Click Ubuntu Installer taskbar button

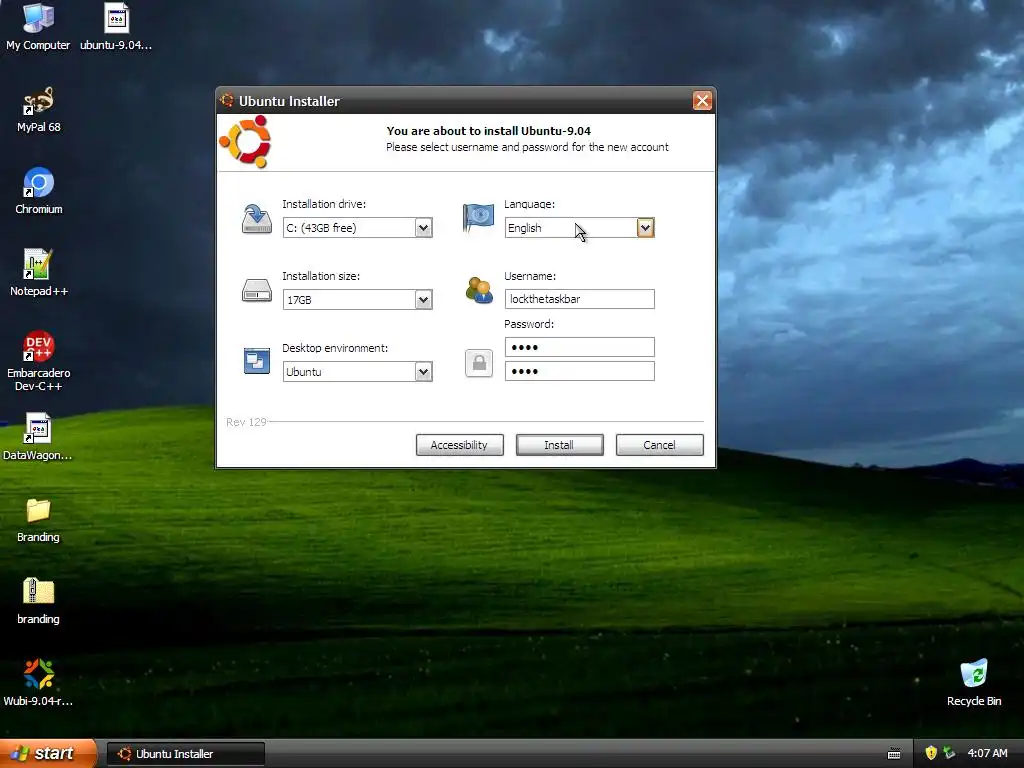[x=186, y=754]
